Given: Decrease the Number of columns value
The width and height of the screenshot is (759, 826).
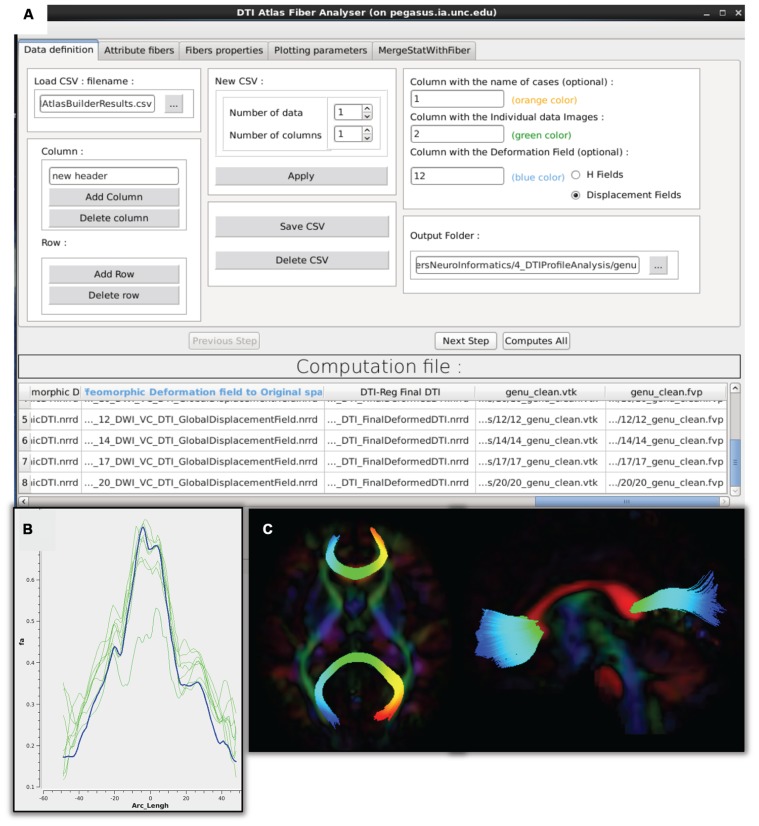Looking at the screenshot, I should (367, 139).
